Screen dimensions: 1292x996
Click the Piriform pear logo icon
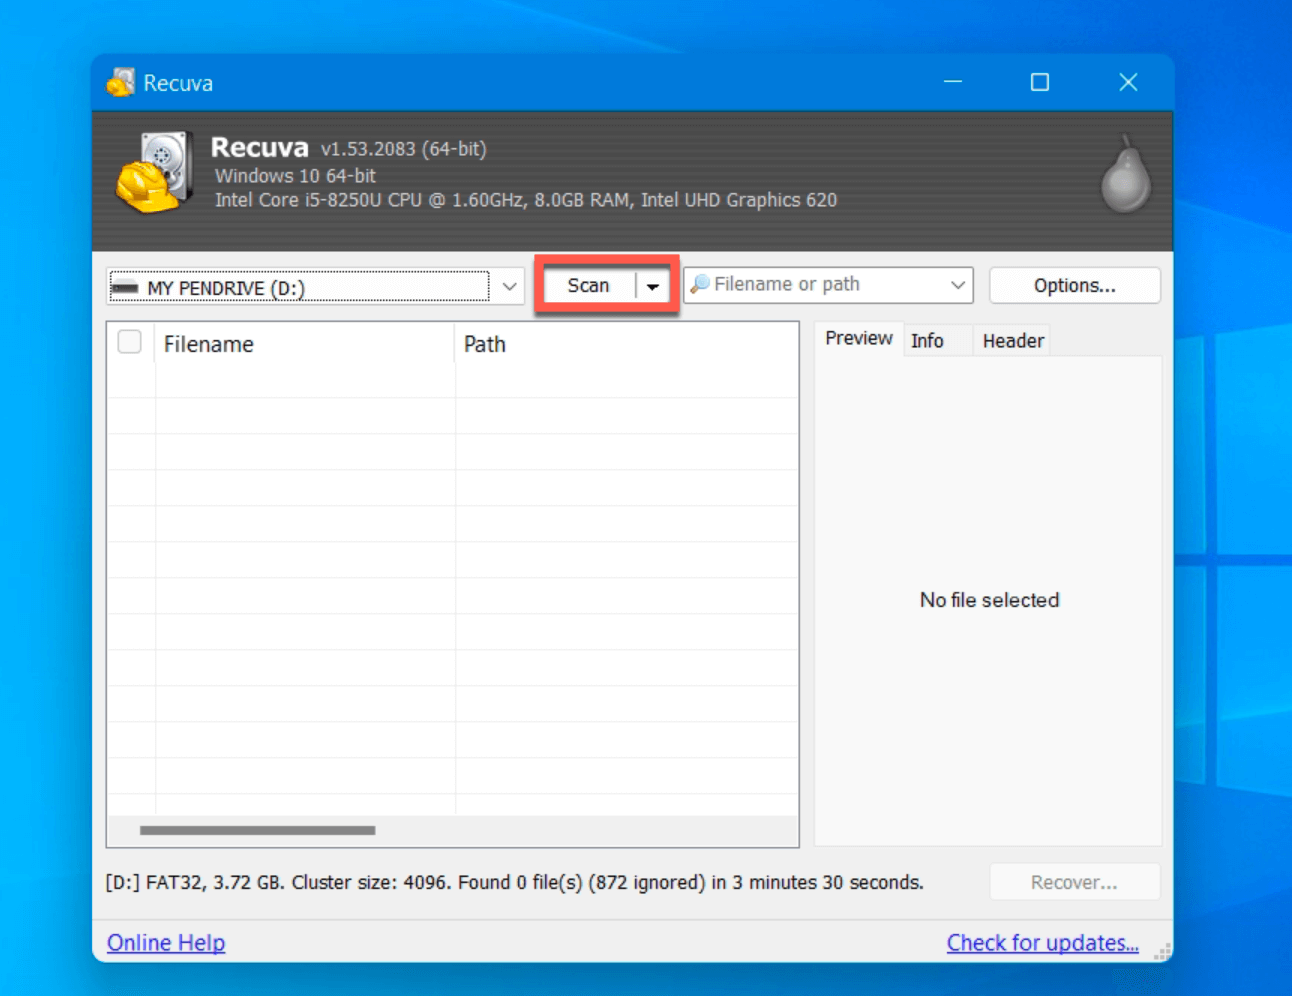click(1126, 174)
